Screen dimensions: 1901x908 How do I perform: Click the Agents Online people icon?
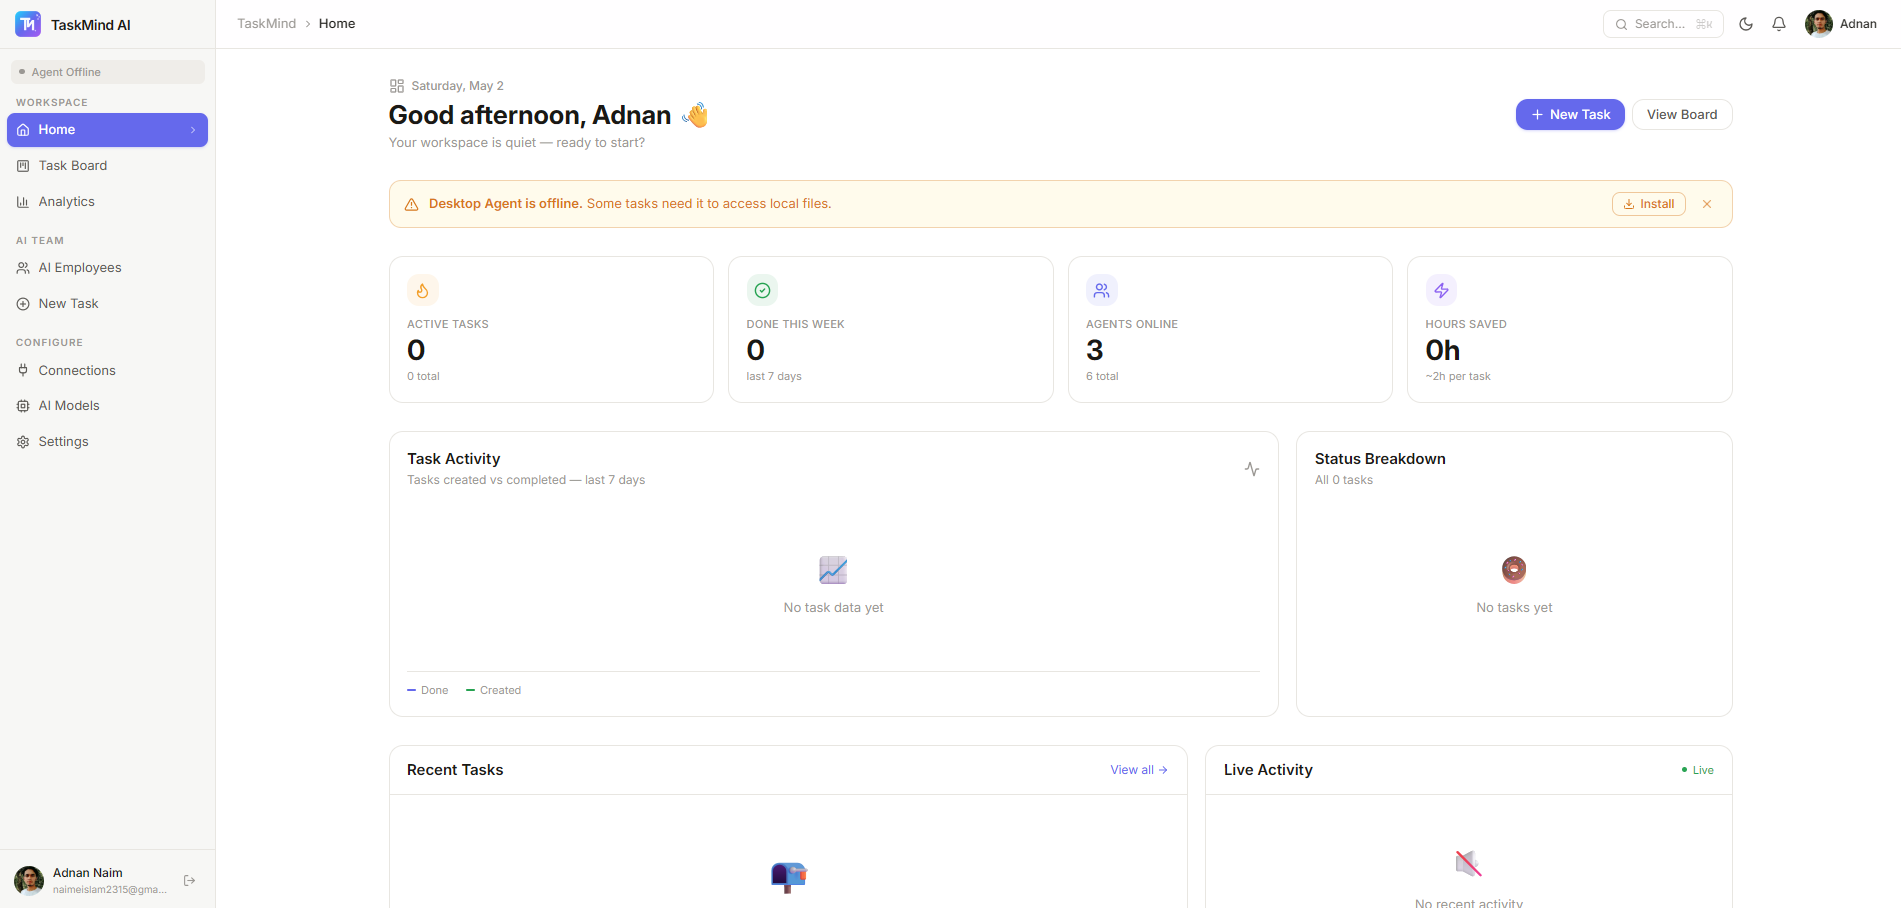(x=1102, y=290)
